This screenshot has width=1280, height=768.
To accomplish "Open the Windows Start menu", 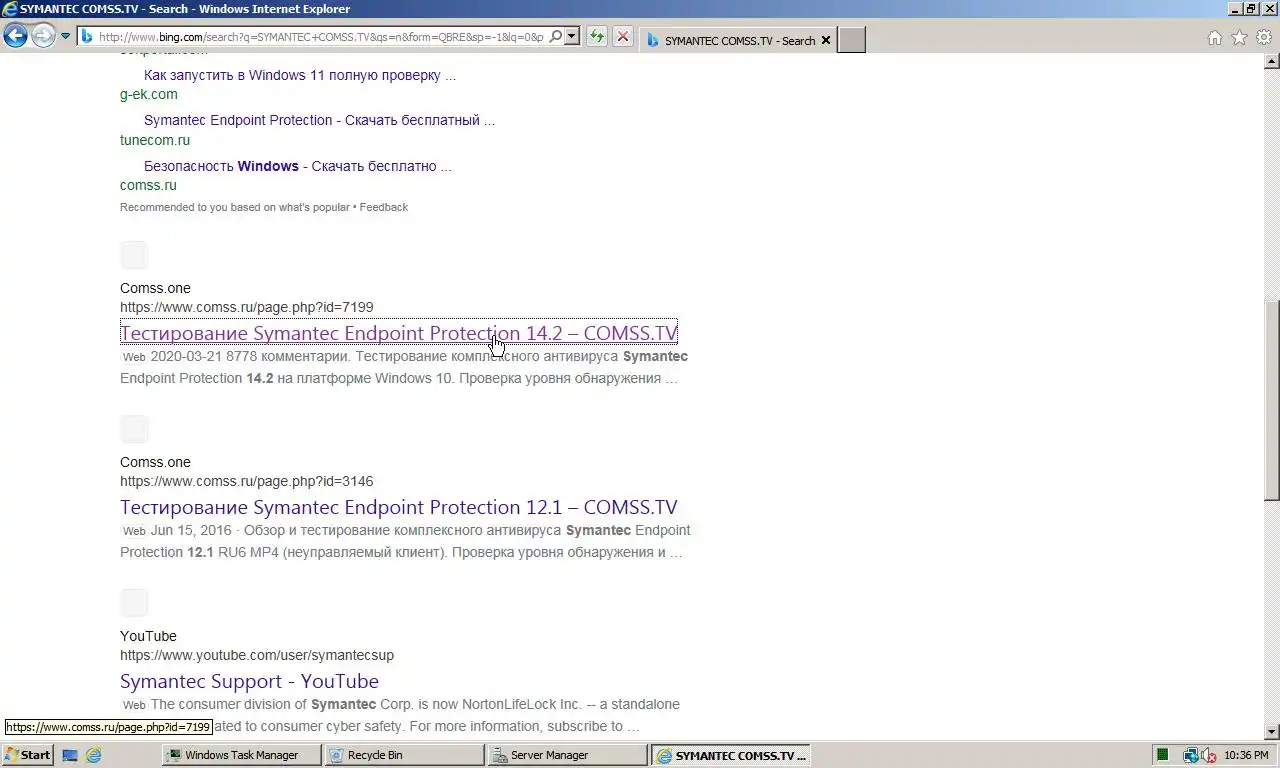I will pos(28,755).
